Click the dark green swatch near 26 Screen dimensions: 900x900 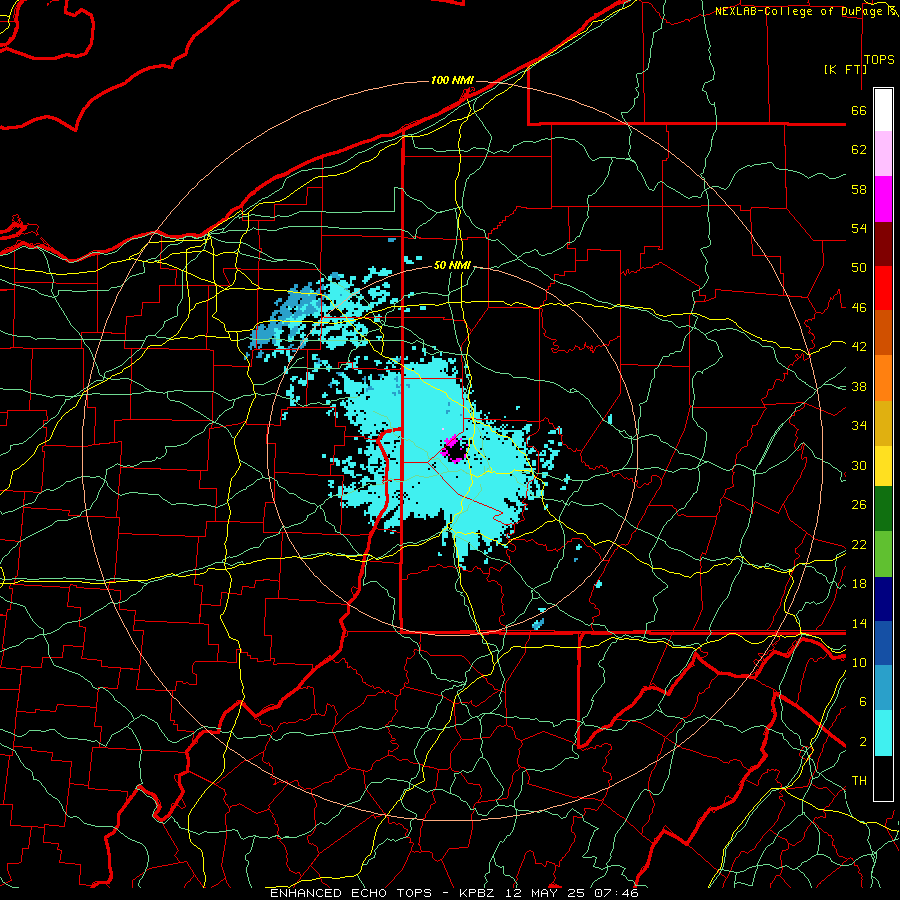click(883, 509)
